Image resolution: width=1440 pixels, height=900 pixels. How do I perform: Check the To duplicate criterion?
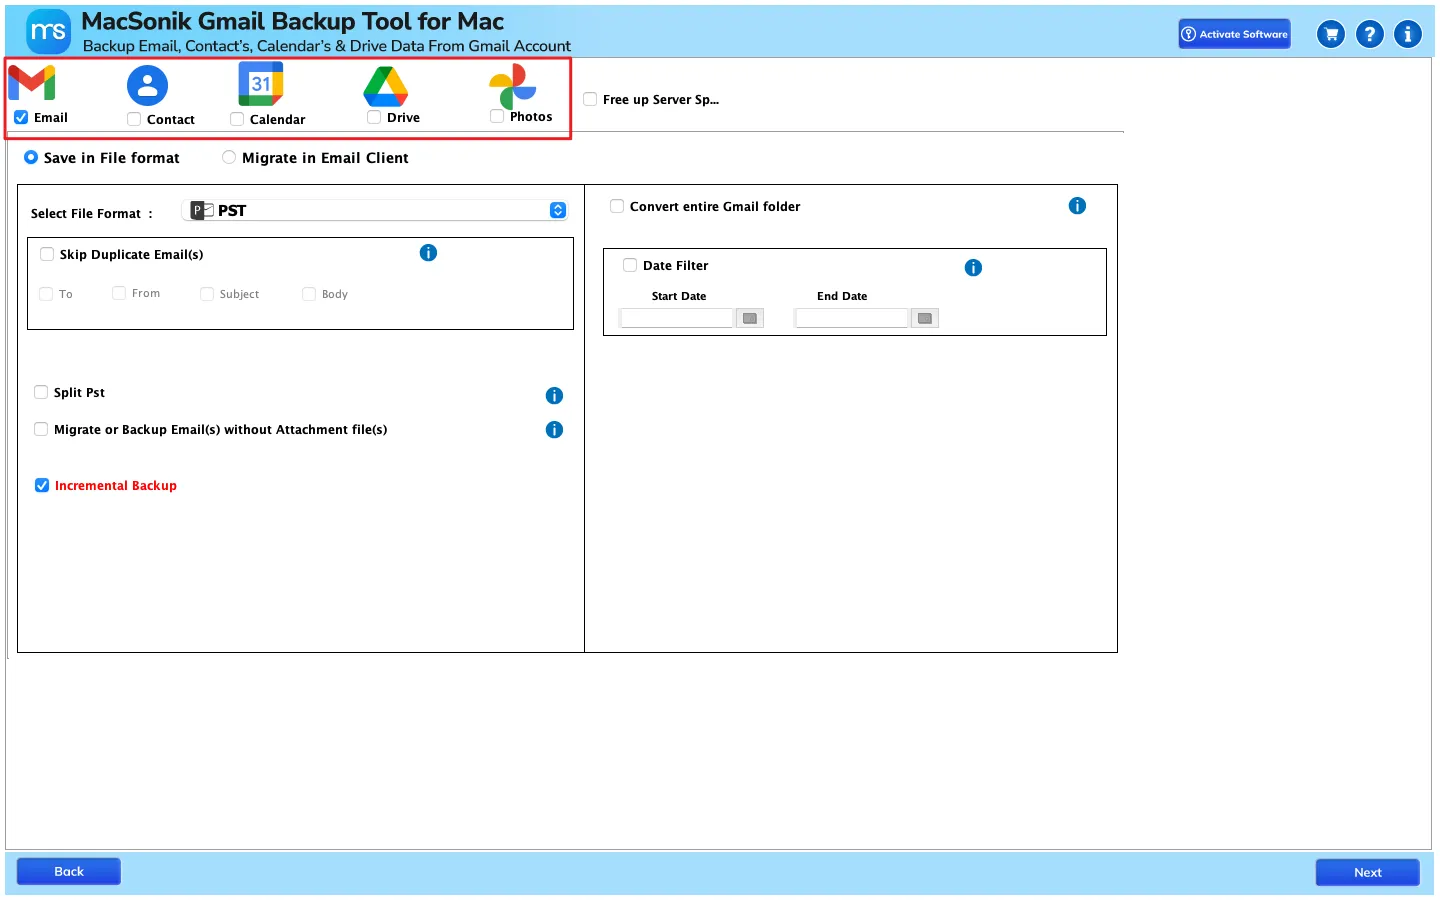[46, 294]
